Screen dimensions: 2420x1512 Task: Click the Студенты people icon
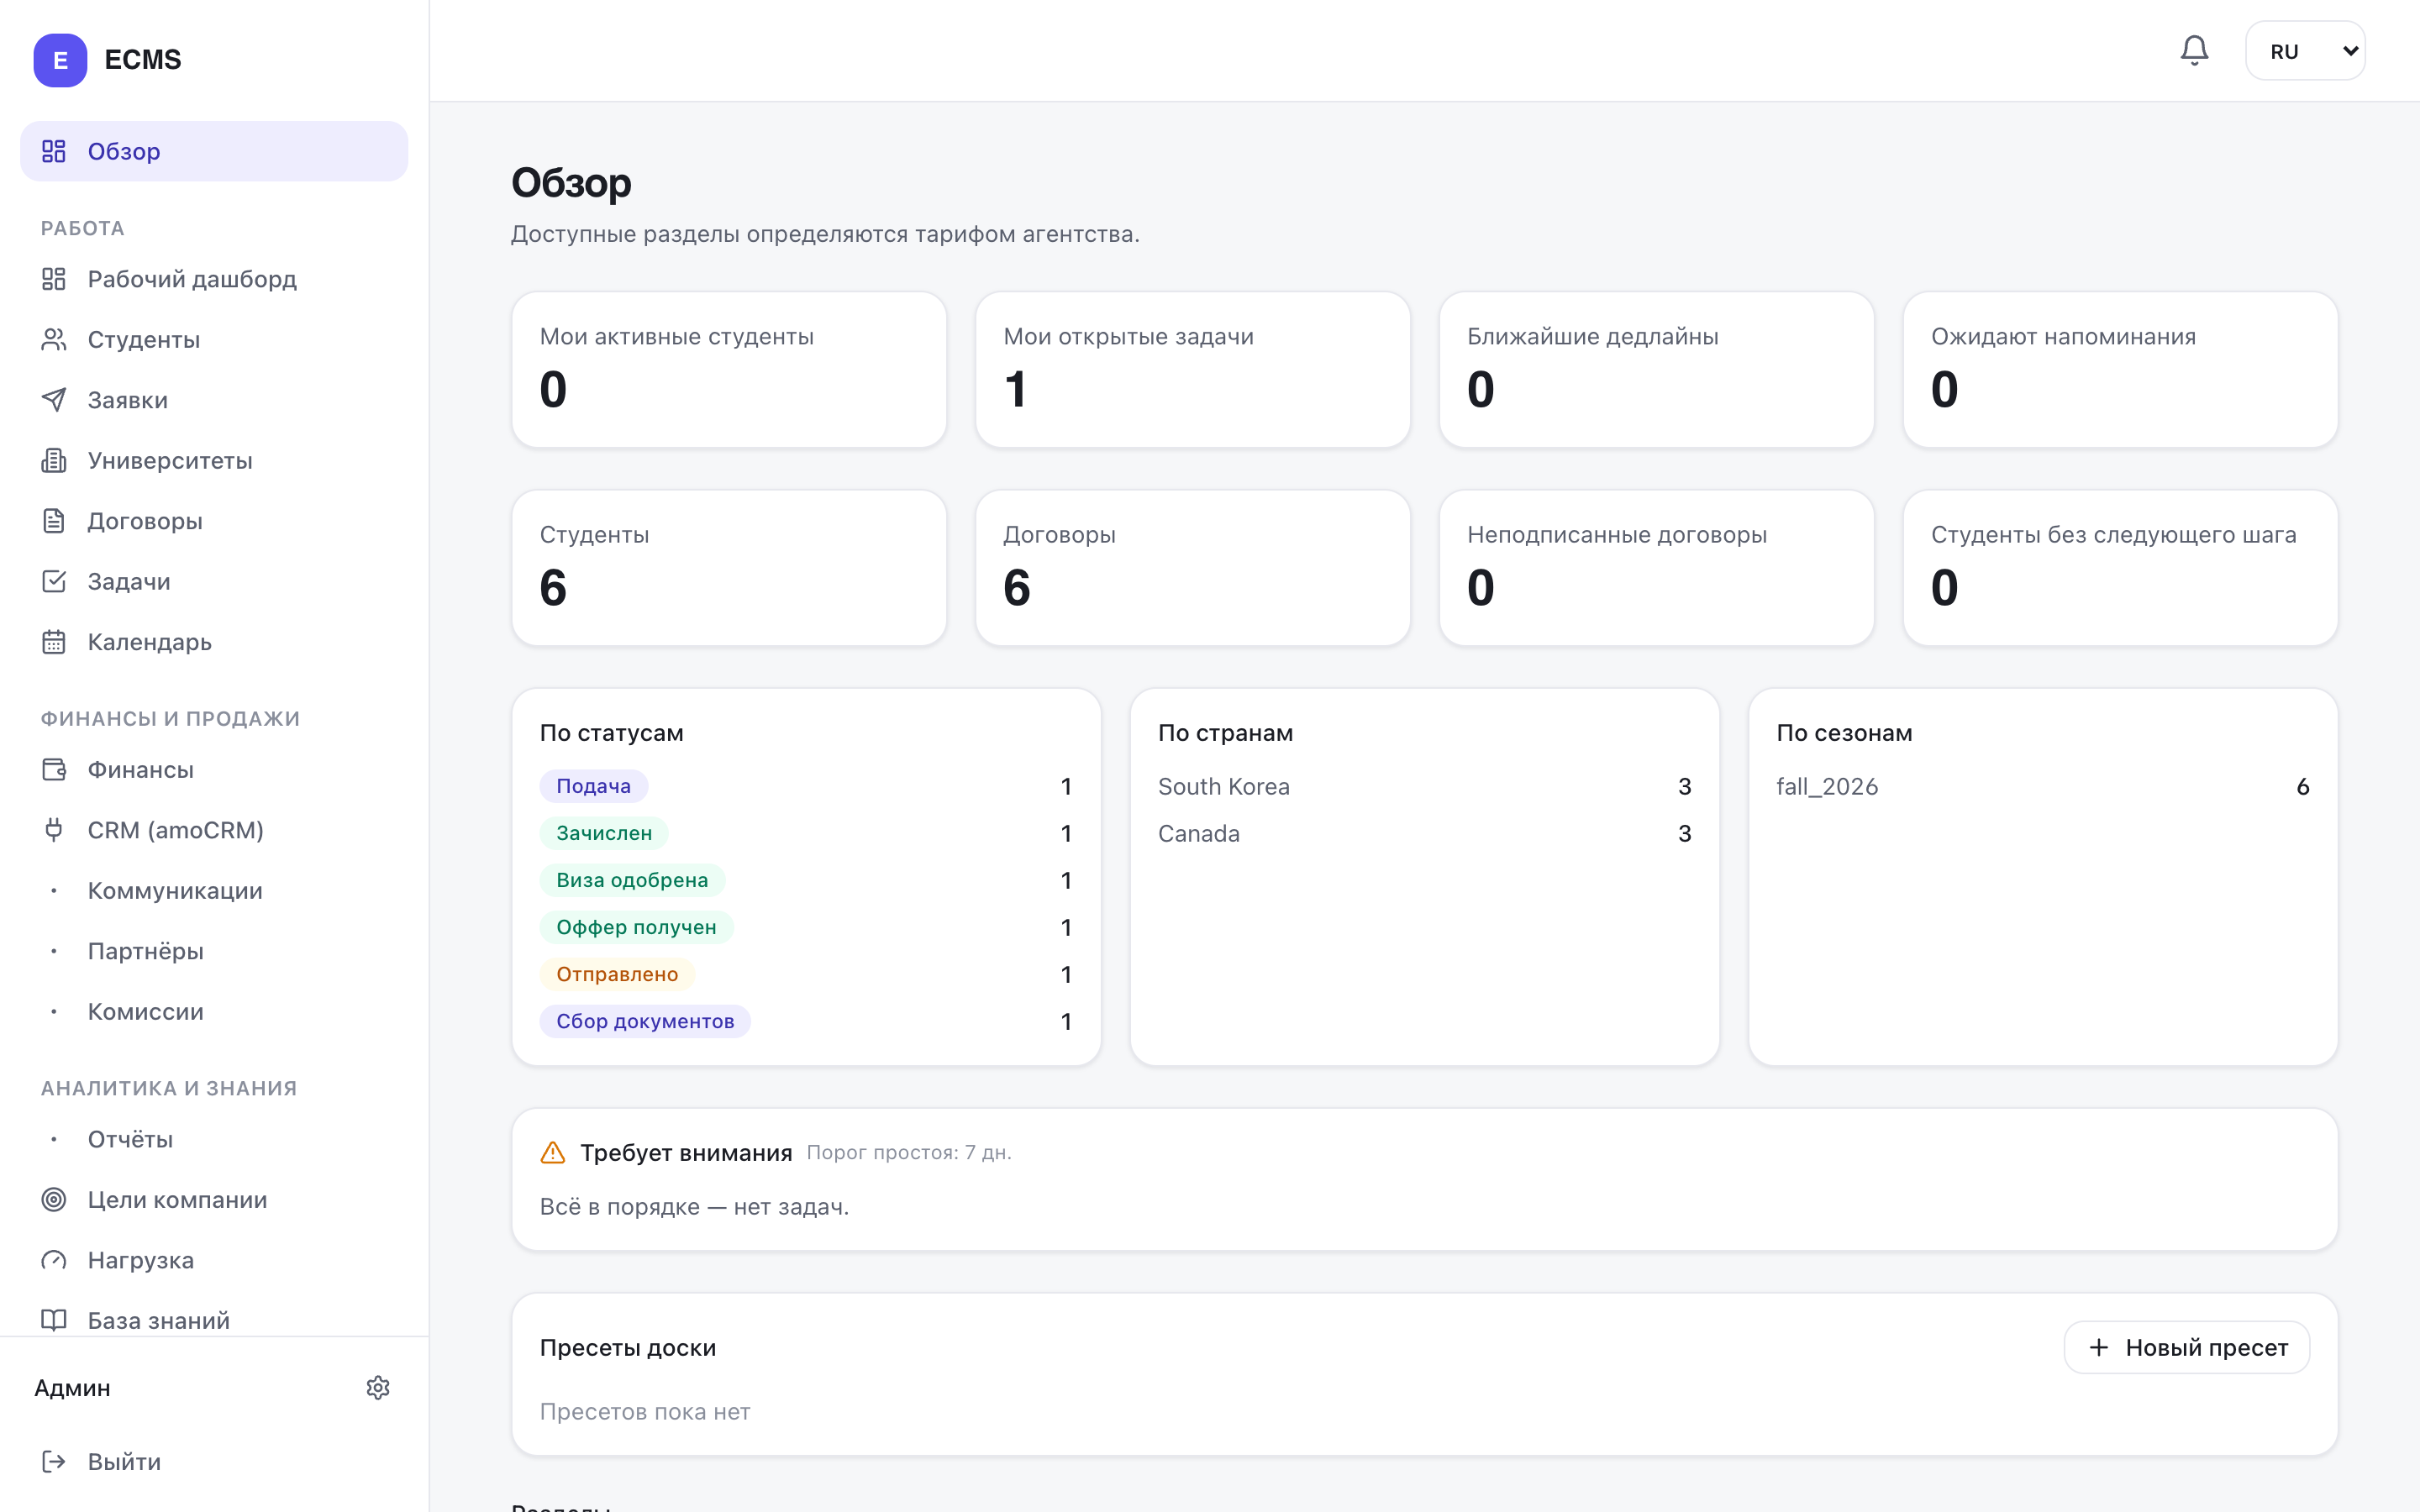tap(54, 340)
